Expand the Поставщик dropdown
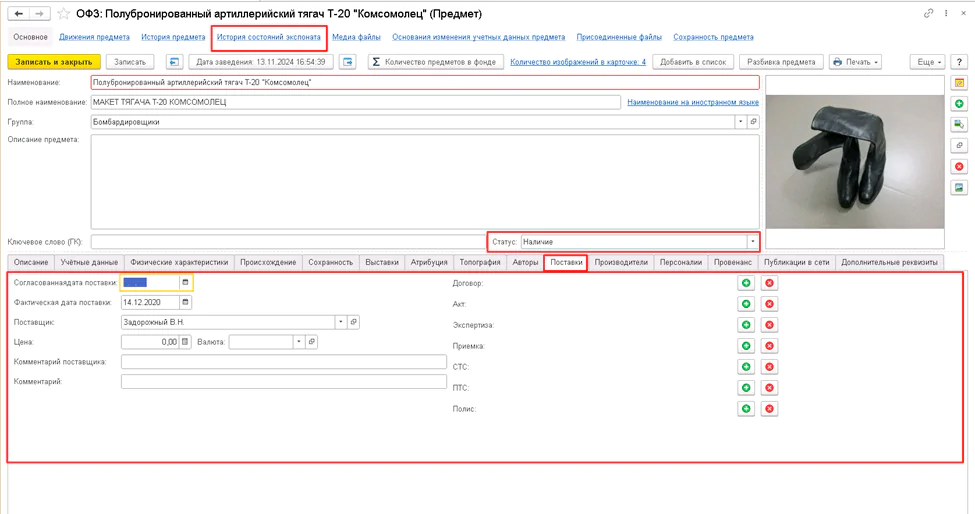 [341, 323]
